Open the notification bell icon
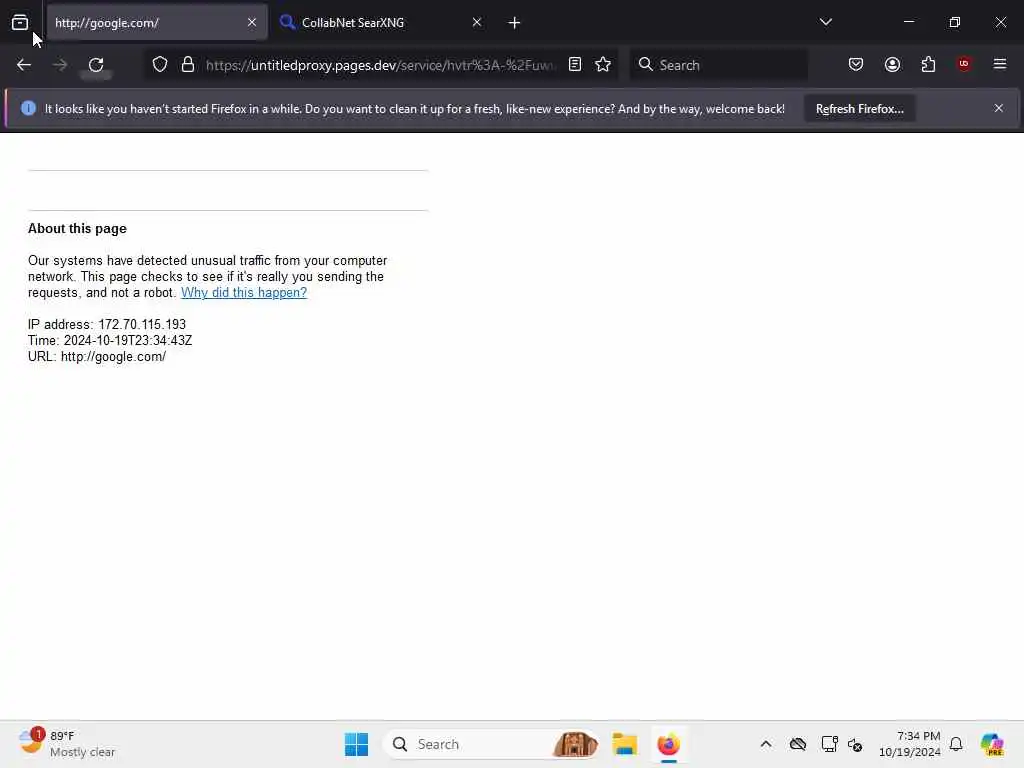The height and width of the screenshot is (768, 1024). tap(956, 744)
